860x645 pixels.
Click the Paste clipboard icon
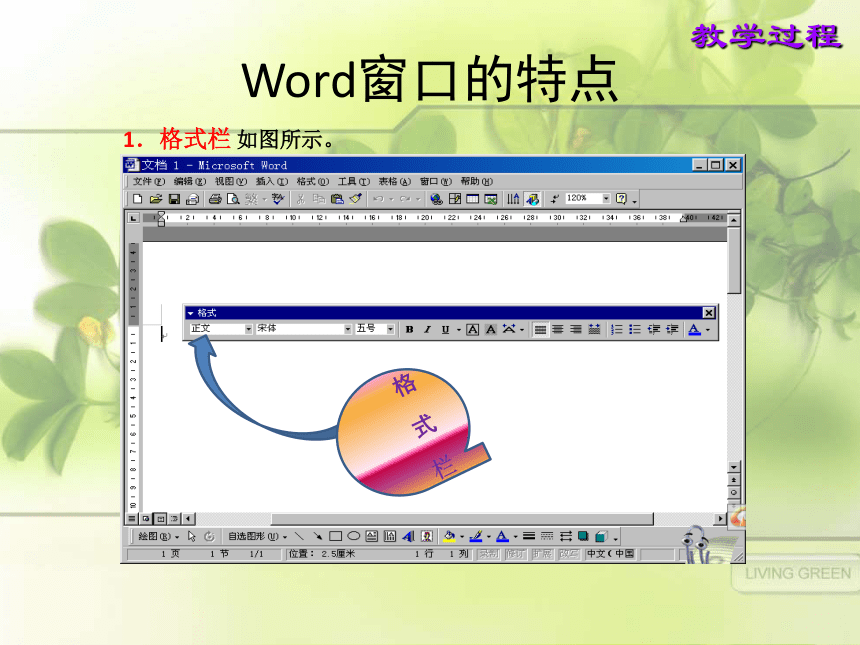click(x=337, y=199)
